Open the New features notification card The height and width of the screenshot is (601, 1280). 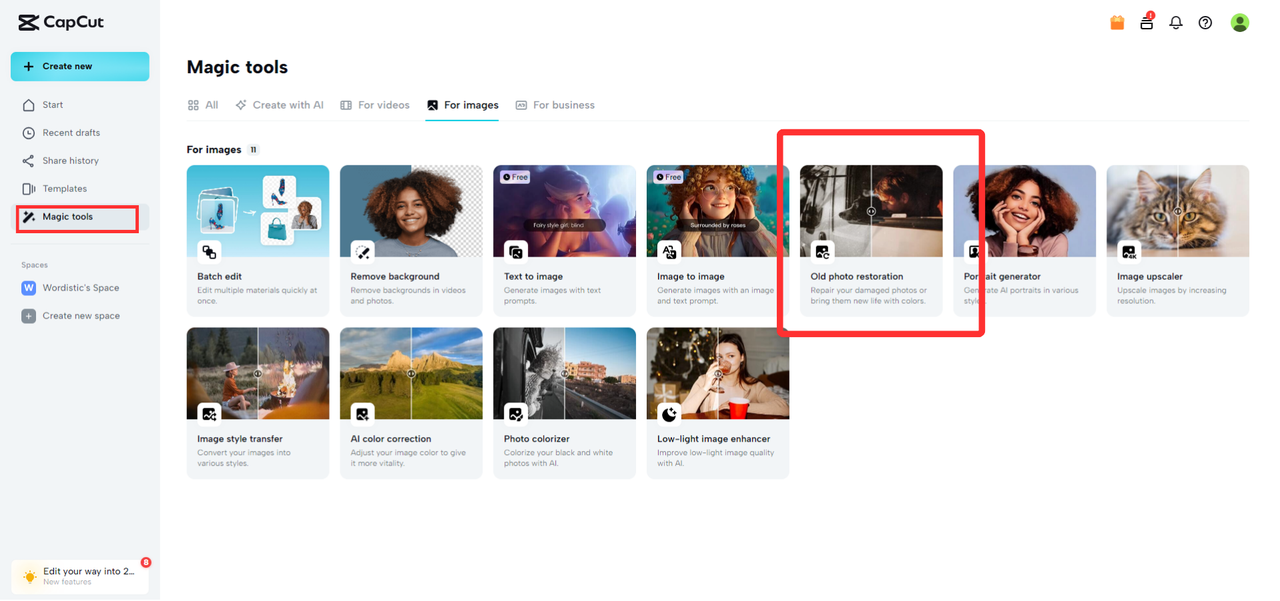pos(80,576)
